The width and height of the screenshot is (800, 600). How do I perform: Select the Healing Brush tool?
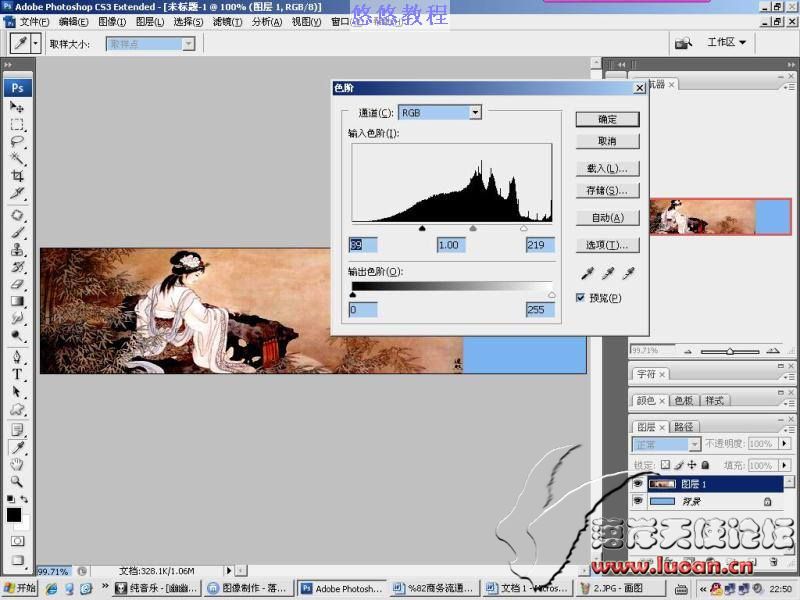point(17,215)
